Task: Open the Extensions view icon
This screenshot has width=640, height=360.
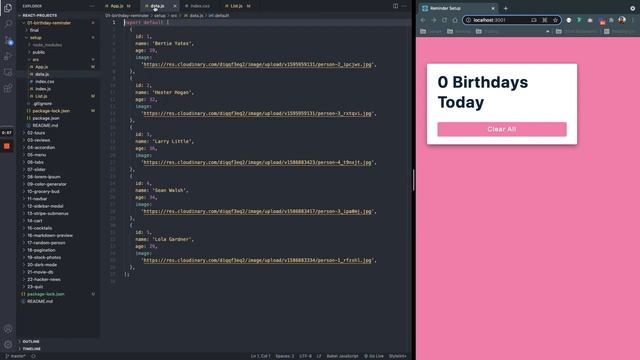Action: [8, 88]
